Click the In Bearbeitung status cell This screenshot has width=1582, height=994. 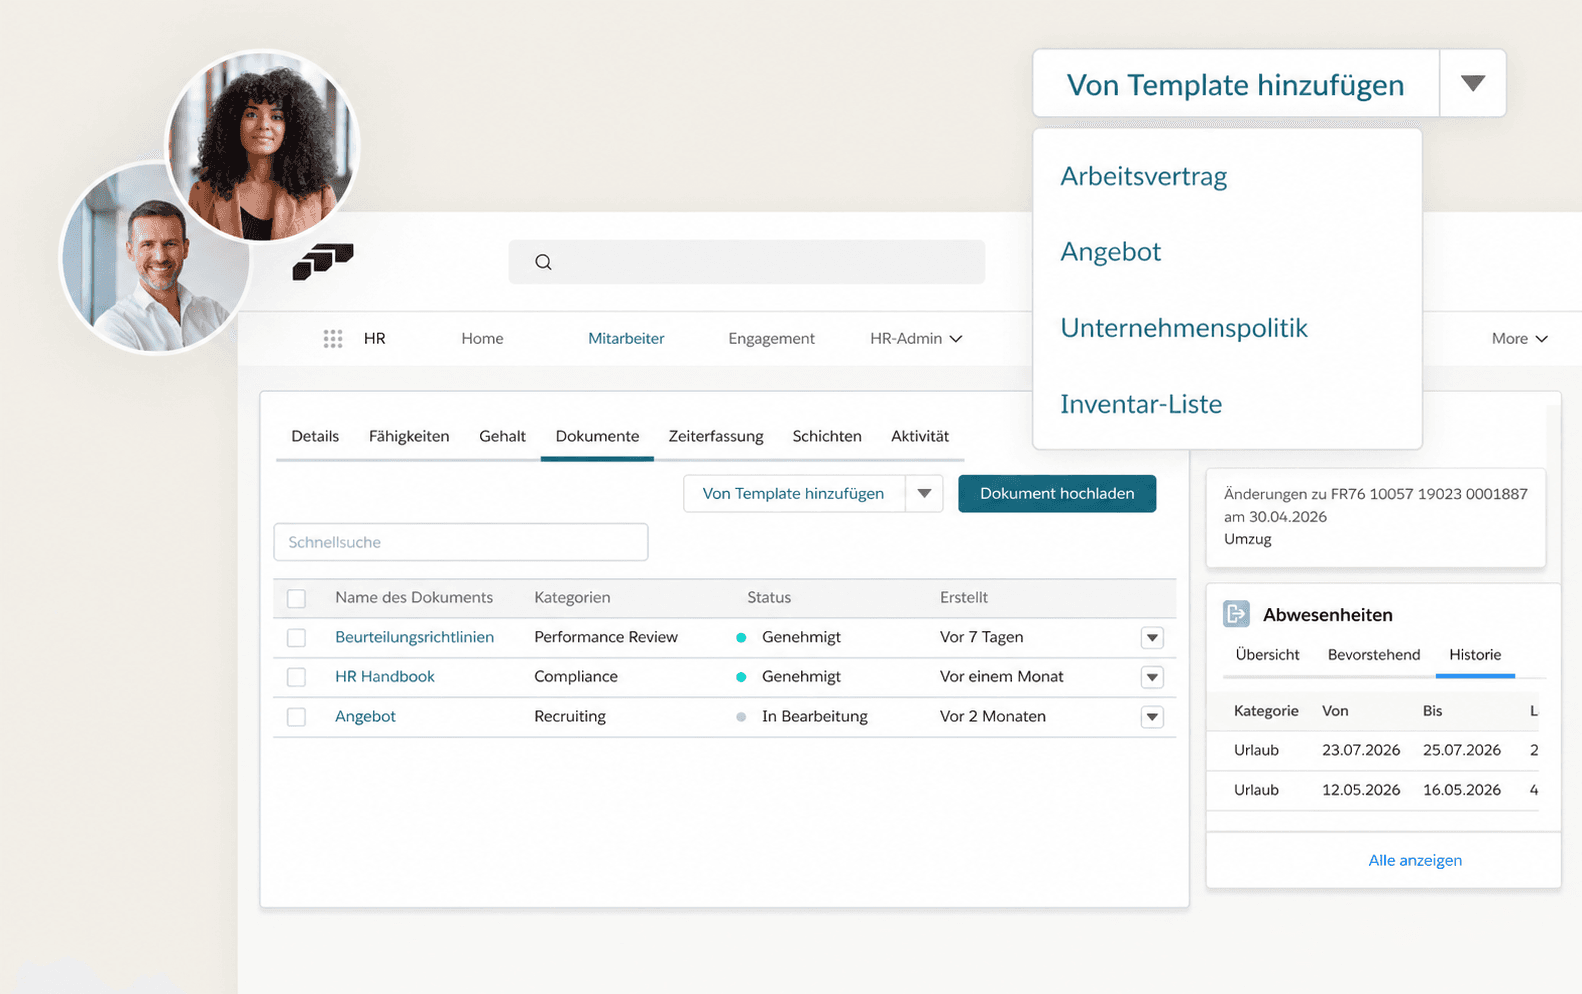[815, 717]
